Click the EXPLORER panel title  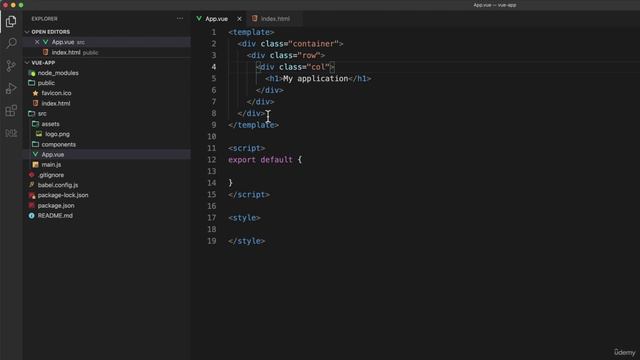44,19
